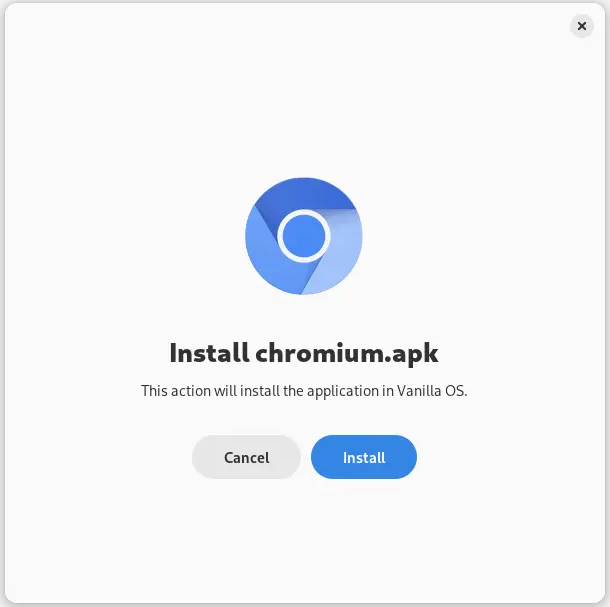Cancel the chromium.apk installation

pos(246,457)
